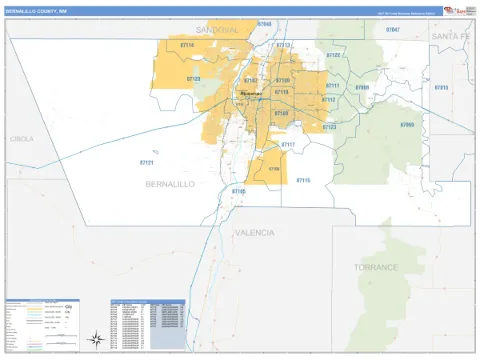Click the 'BERNALILLO COUNTY, NM' map title
The height and width of the screenshot is (360, 480).
[36, 11]
